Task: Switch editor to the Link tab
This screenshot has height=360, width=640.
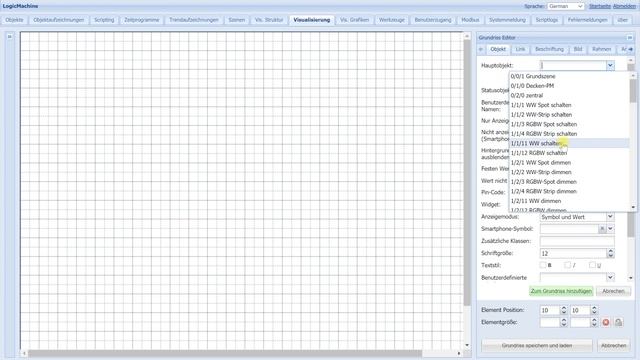Action: [x=520, y=49]
